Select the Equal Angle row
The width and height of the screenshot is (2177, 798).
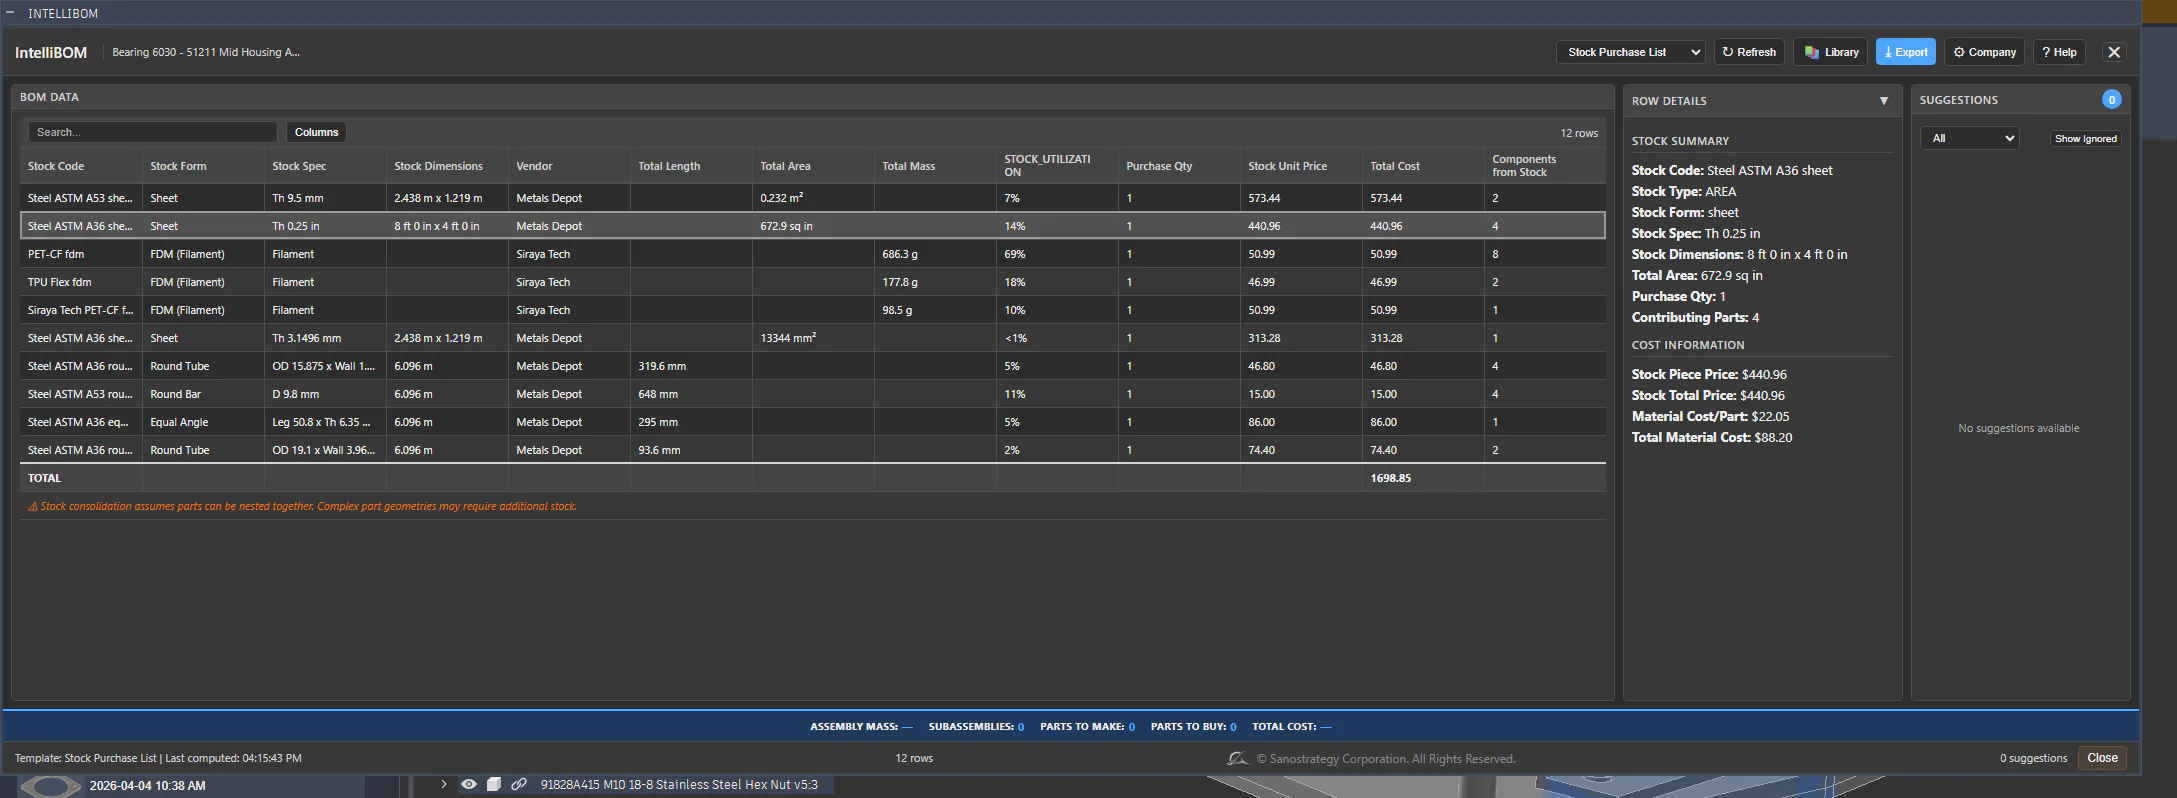pos(813,422)
